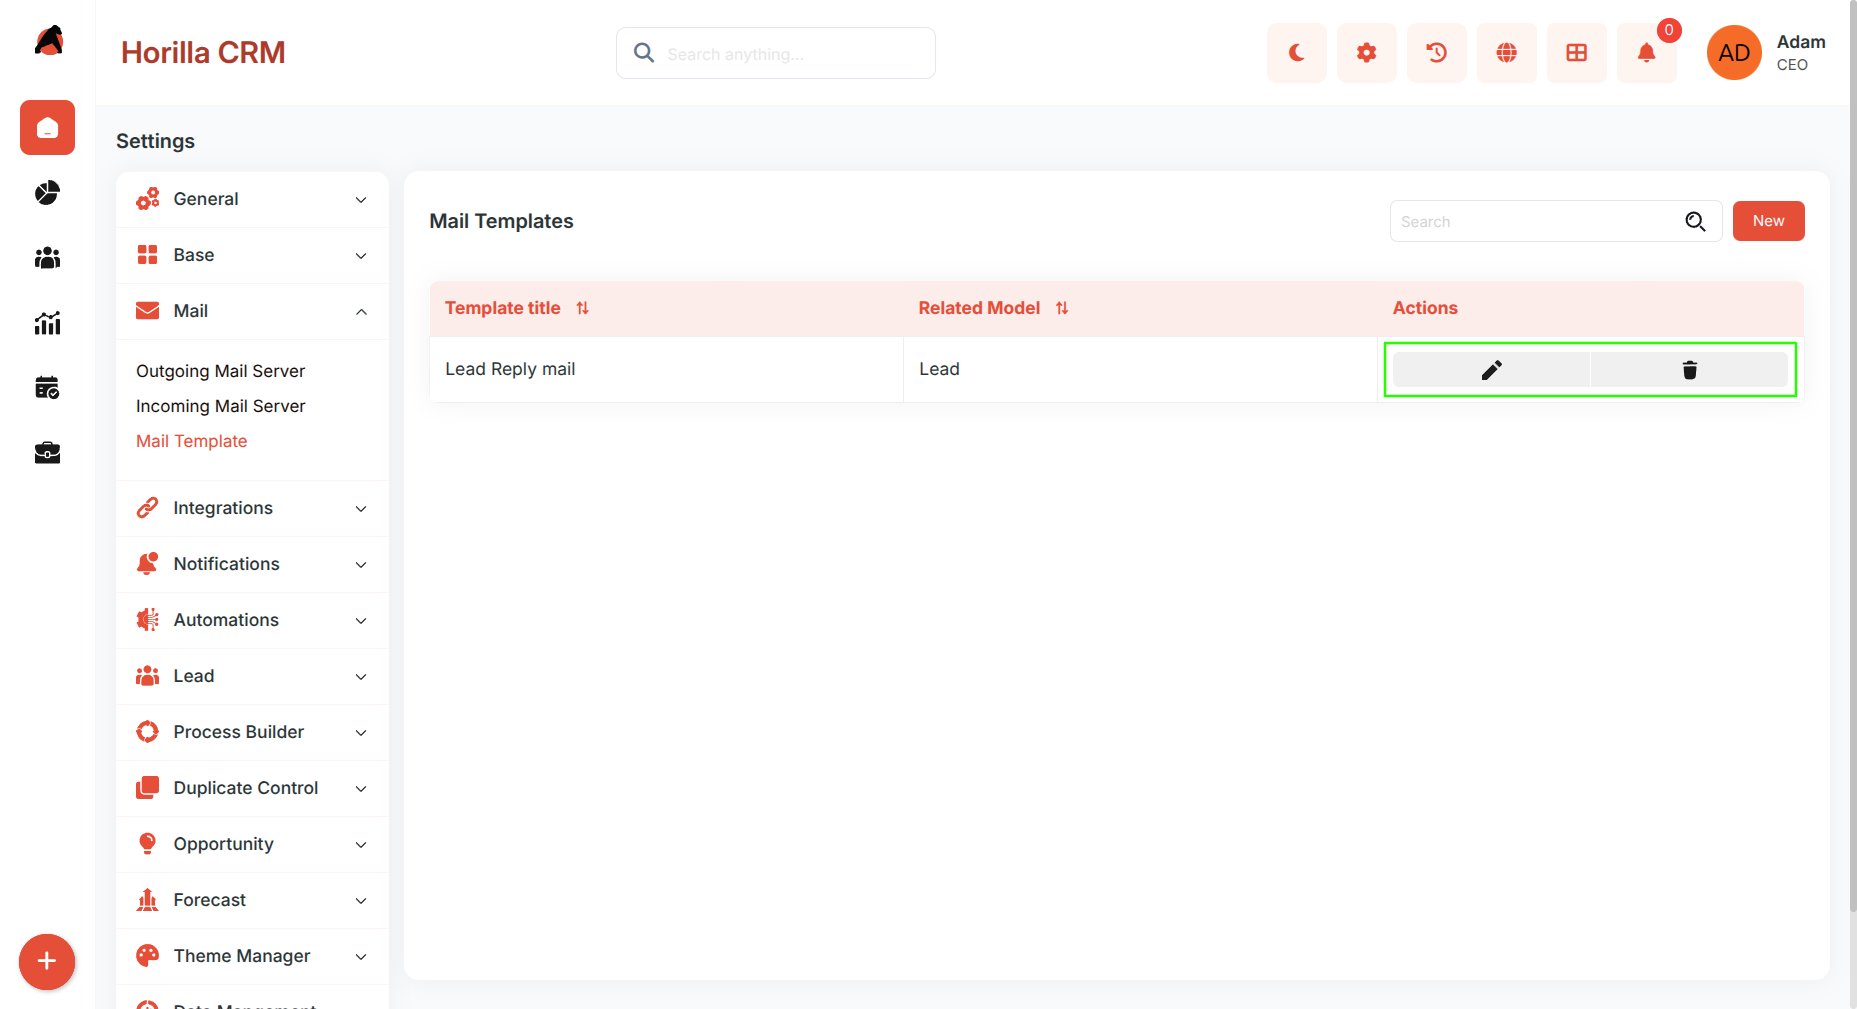This screenshot has height=1009, width=1857.
Task: Sort by Template title column
Action: pyautogui.click(x=582, y=308)
